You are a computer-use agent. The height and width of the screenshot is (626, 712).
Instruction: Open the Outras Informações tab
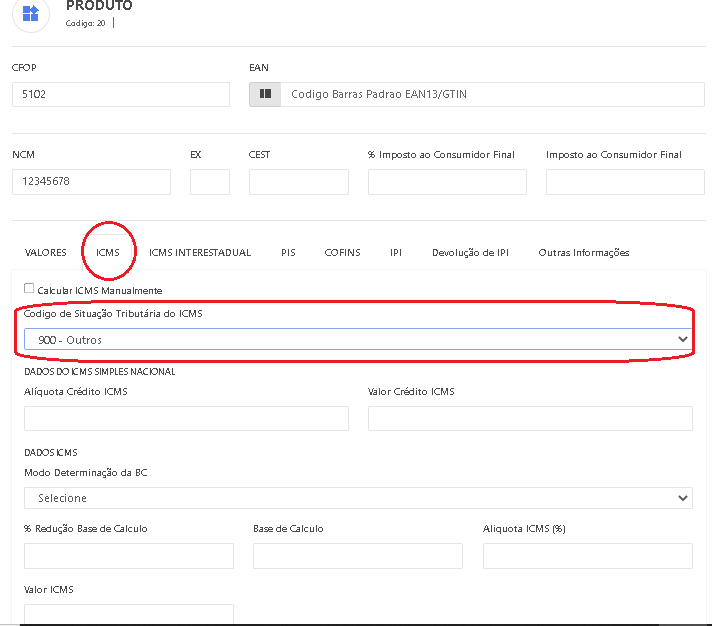[x=584, y=253]
